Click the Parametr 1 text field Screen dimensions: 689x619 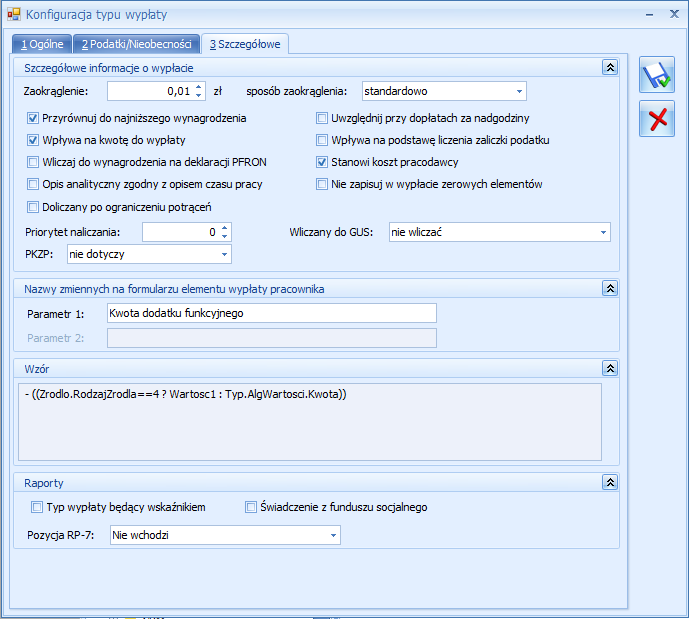point(272,313)
